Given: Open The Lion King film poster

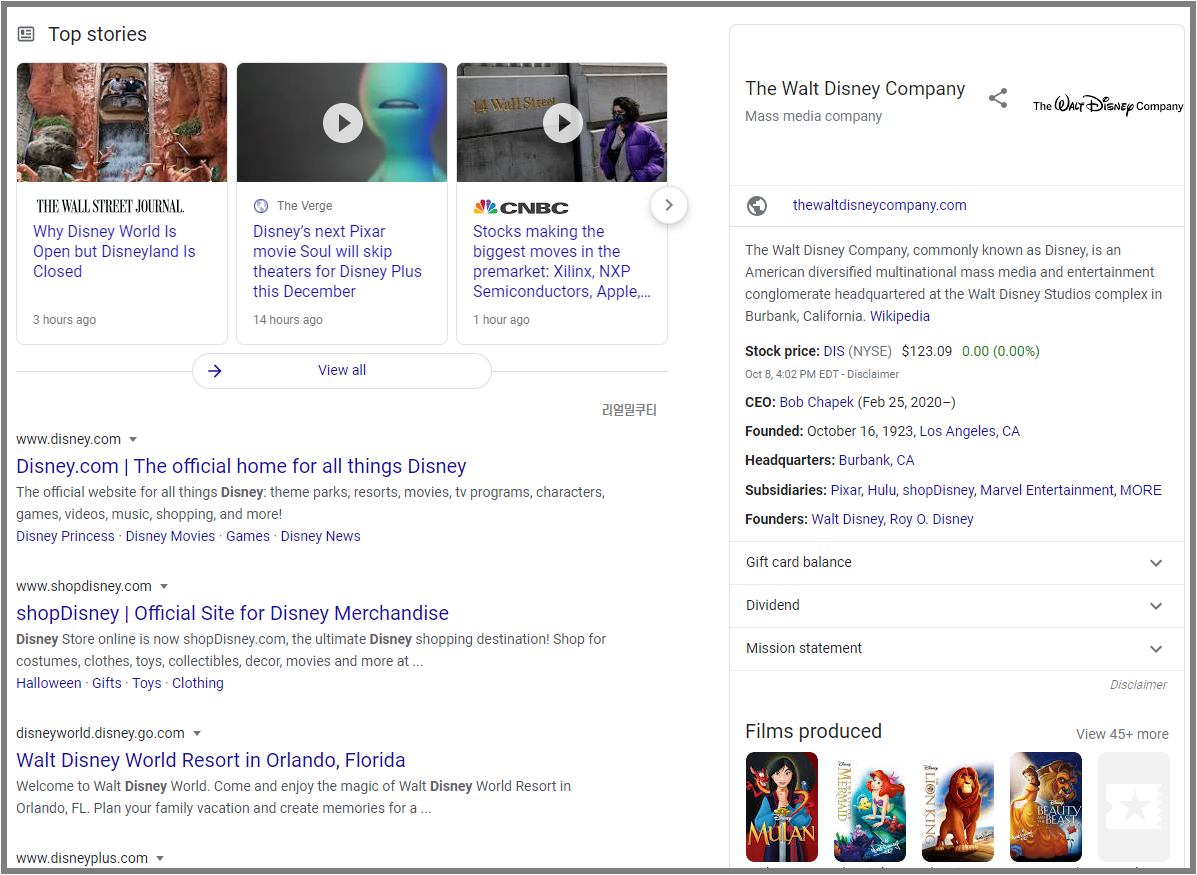Looking at the screenshot, I should [958, 806].
